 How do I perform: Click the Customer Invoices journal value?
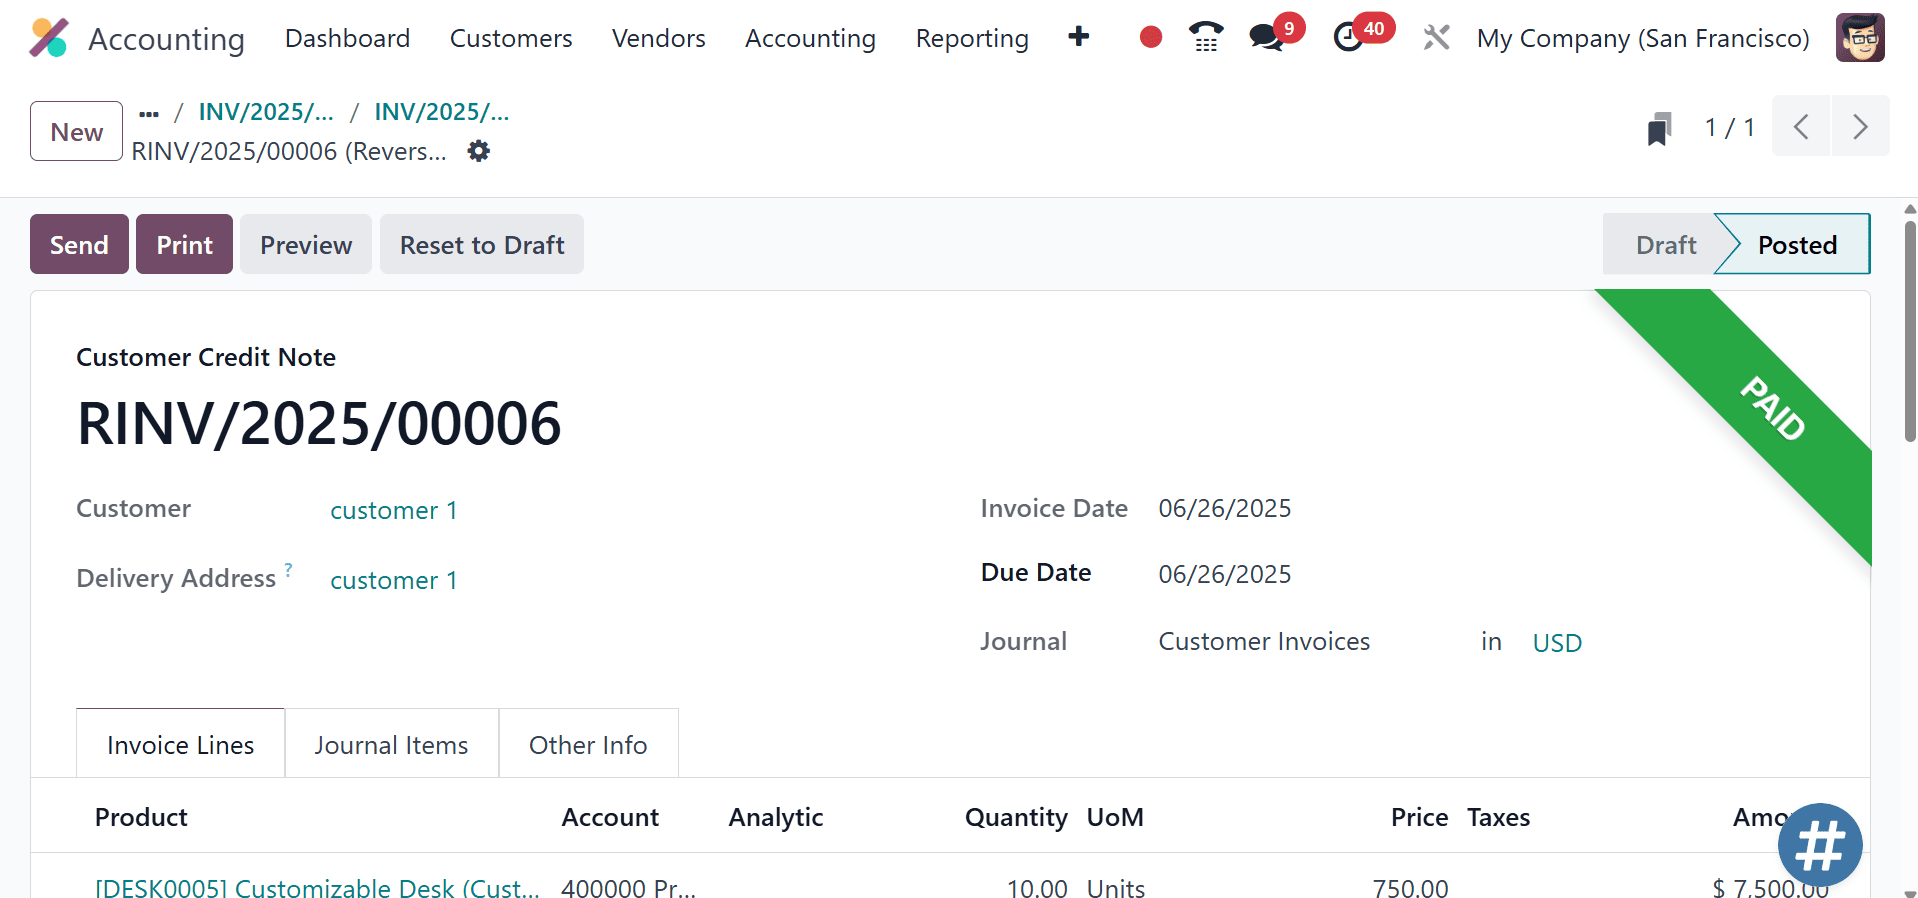pos(1264,641)
